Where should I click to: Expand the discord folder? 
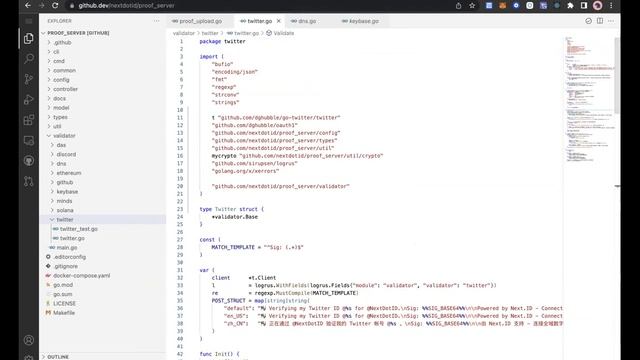point(66,154)
